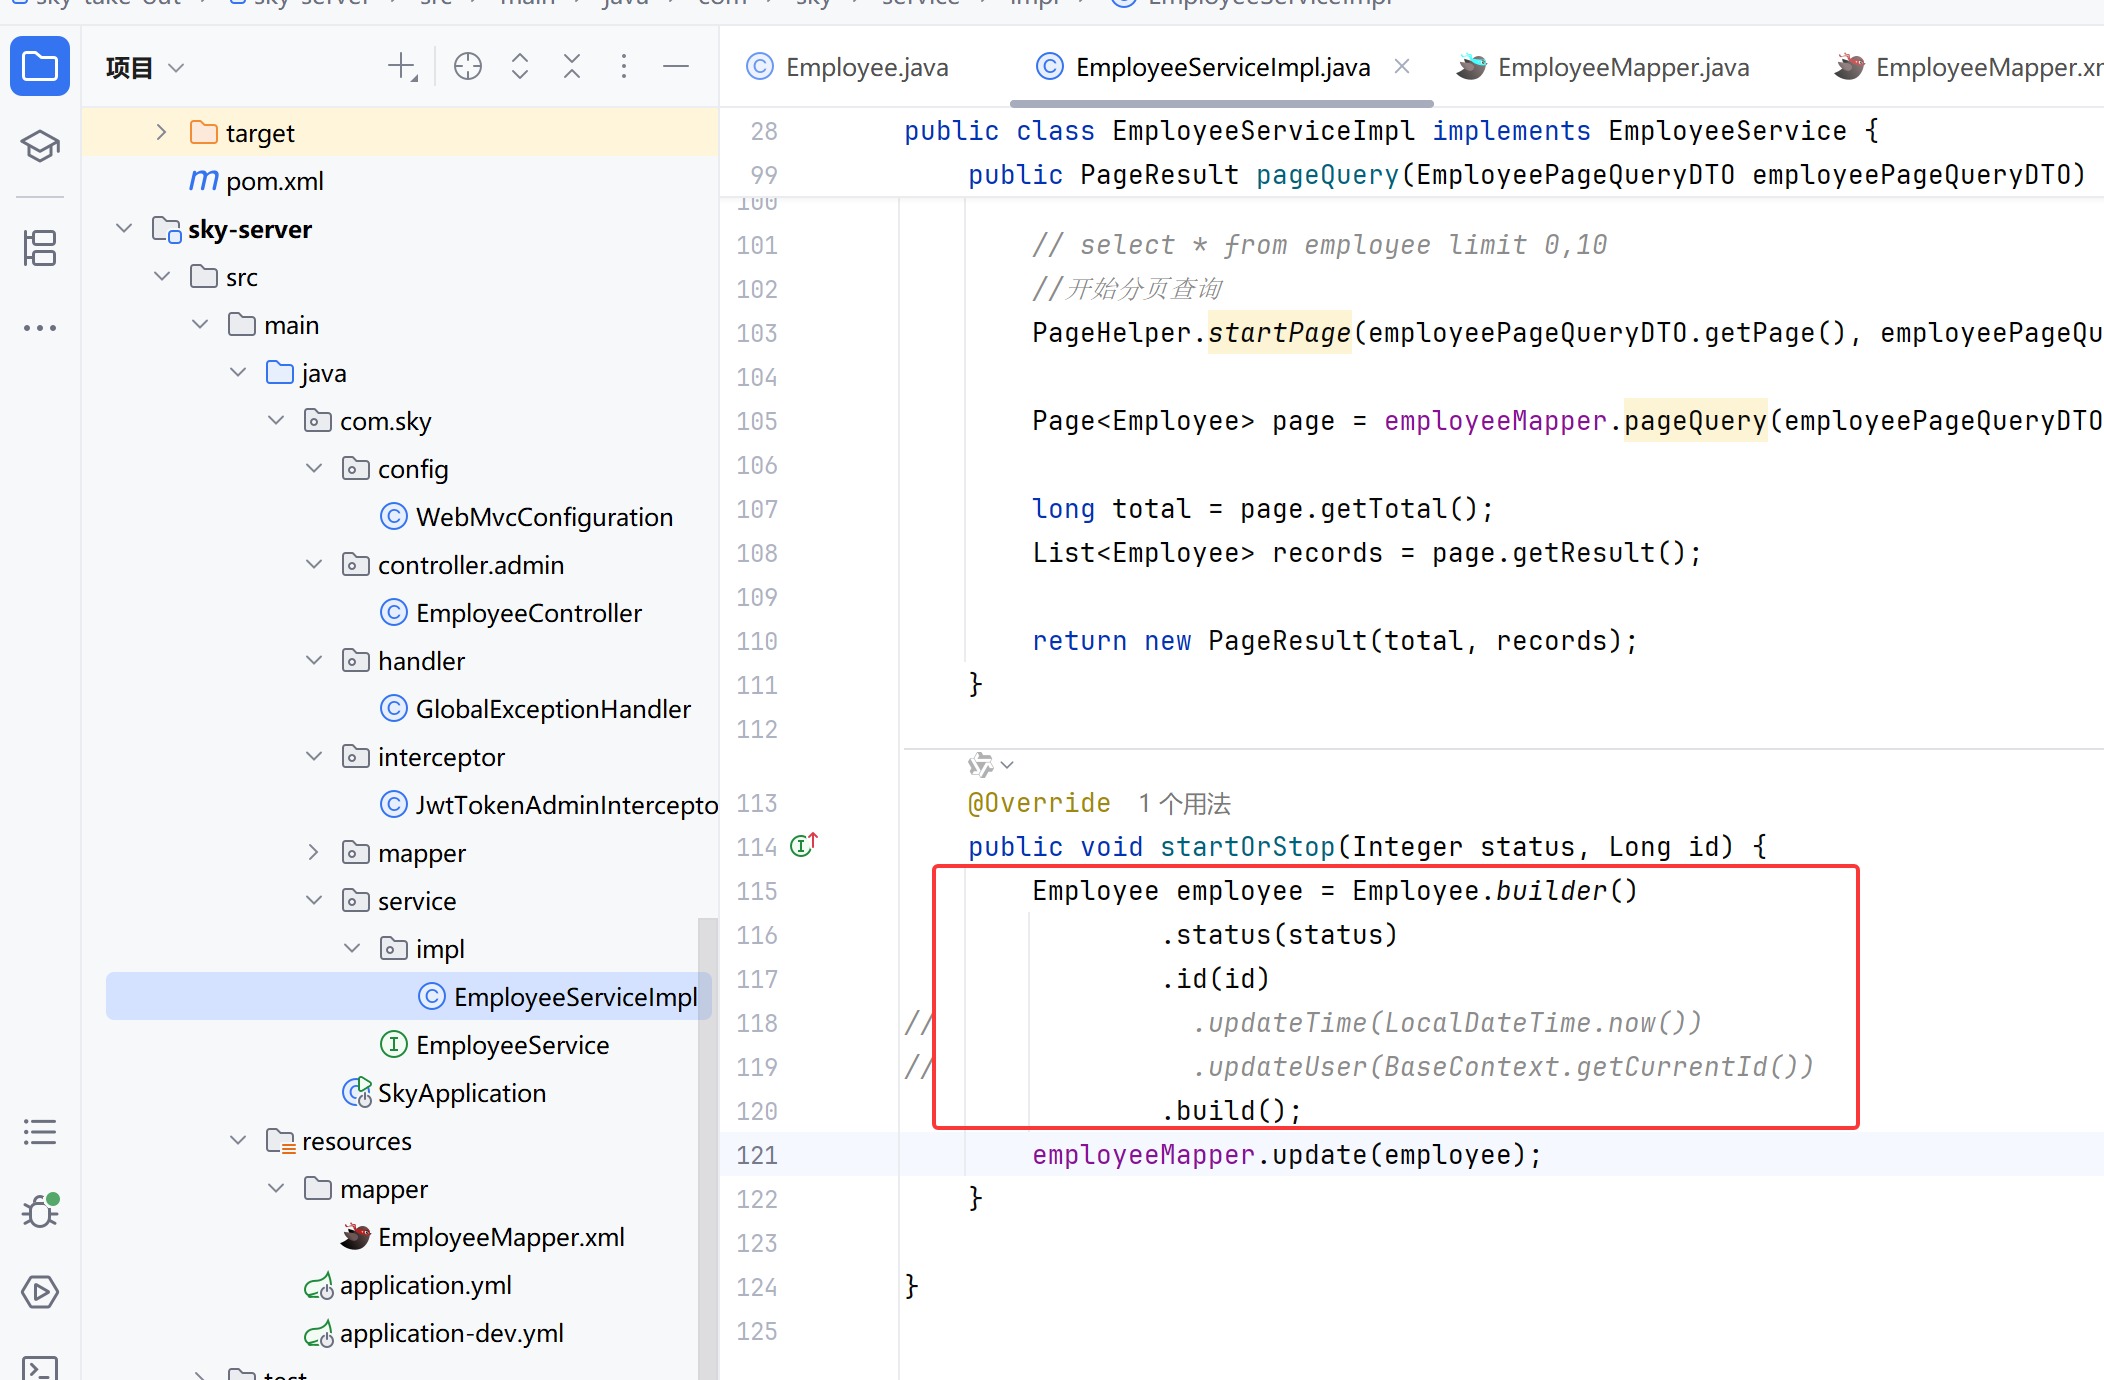The width and height of the screenshot is (2104, 1380).
Task: Expand the mapper package under com.sky
Action: point(314,852)
